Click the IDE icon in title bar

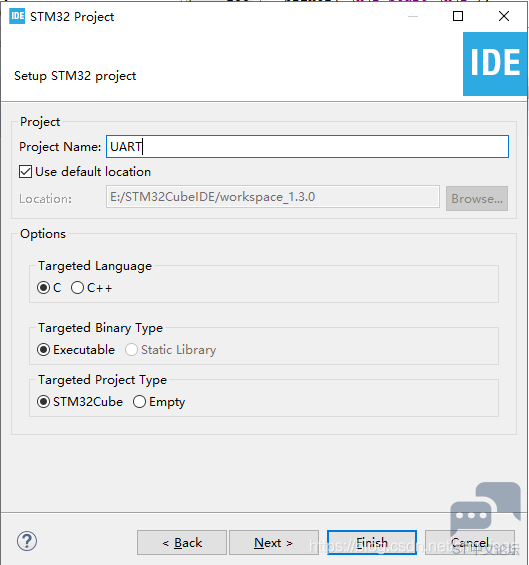tap(17, 16)
